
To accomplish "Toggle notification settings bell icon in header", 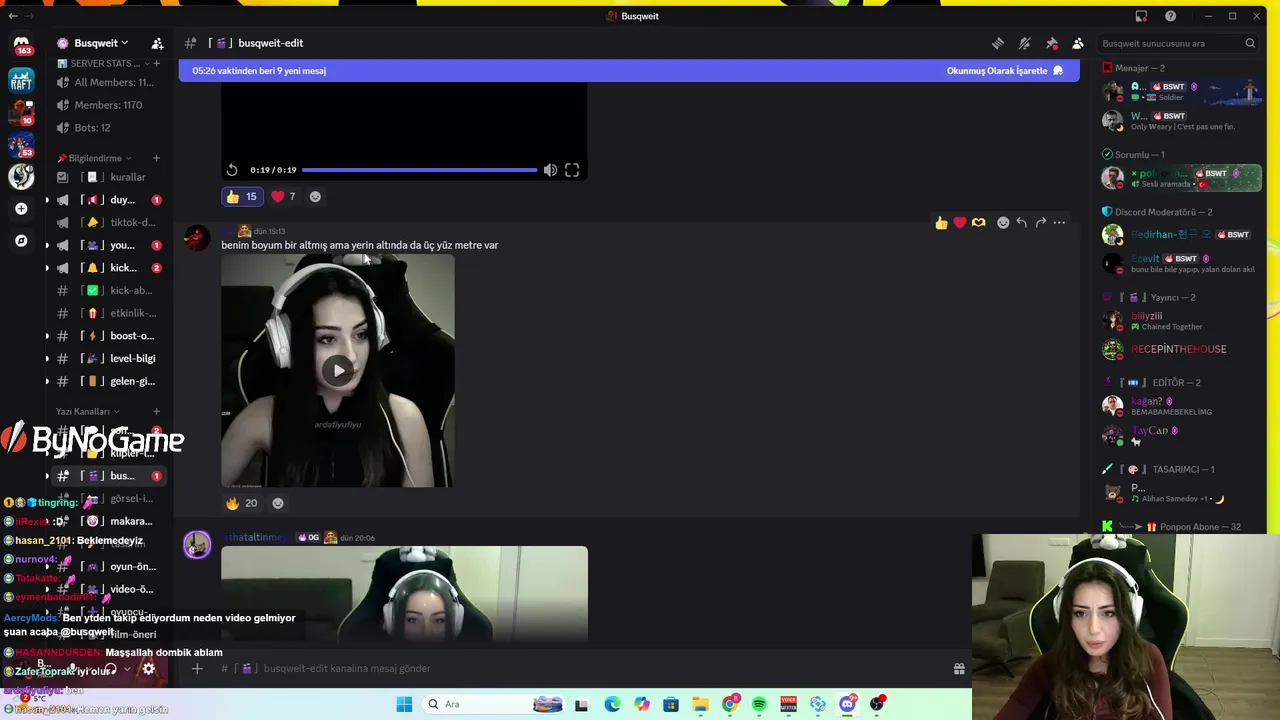I will 1024,43.
